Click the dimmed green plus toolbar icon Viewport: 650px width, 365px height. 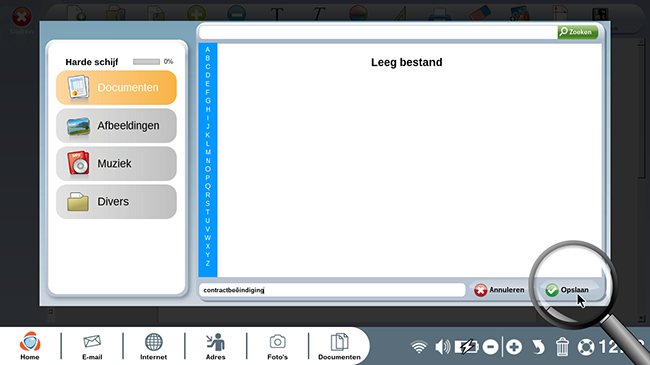tap(196, 13)
